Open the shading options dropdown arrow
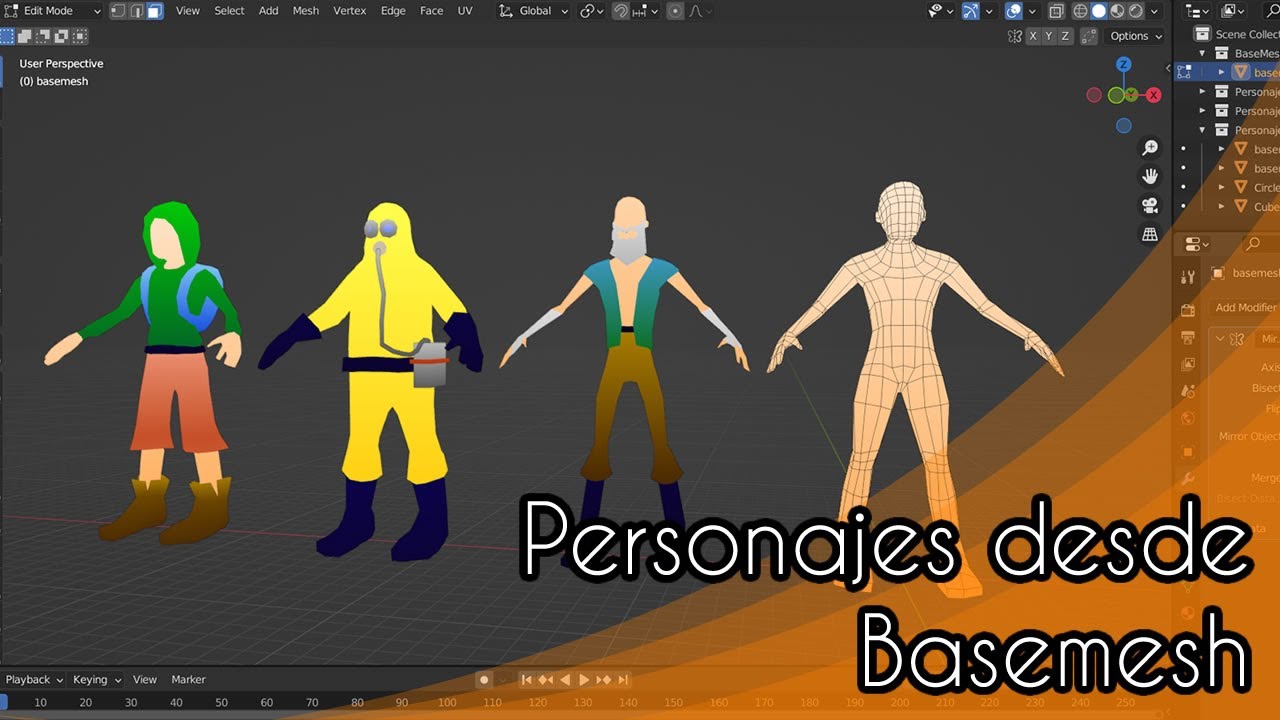Viewport: 1280px width, 720px height. [x=1156, y=11]
